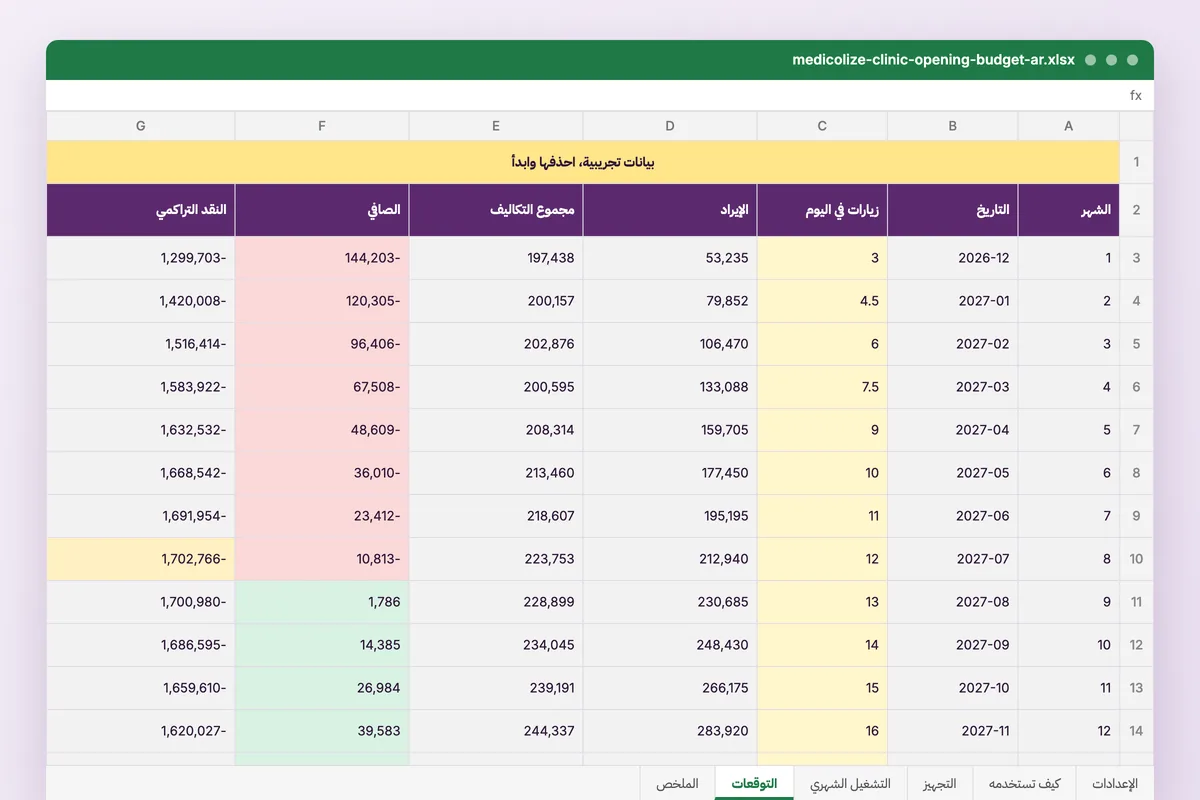Screen dimensions: 1200x800
Task: Select date cell 2027-11
Action: [953, 731]
